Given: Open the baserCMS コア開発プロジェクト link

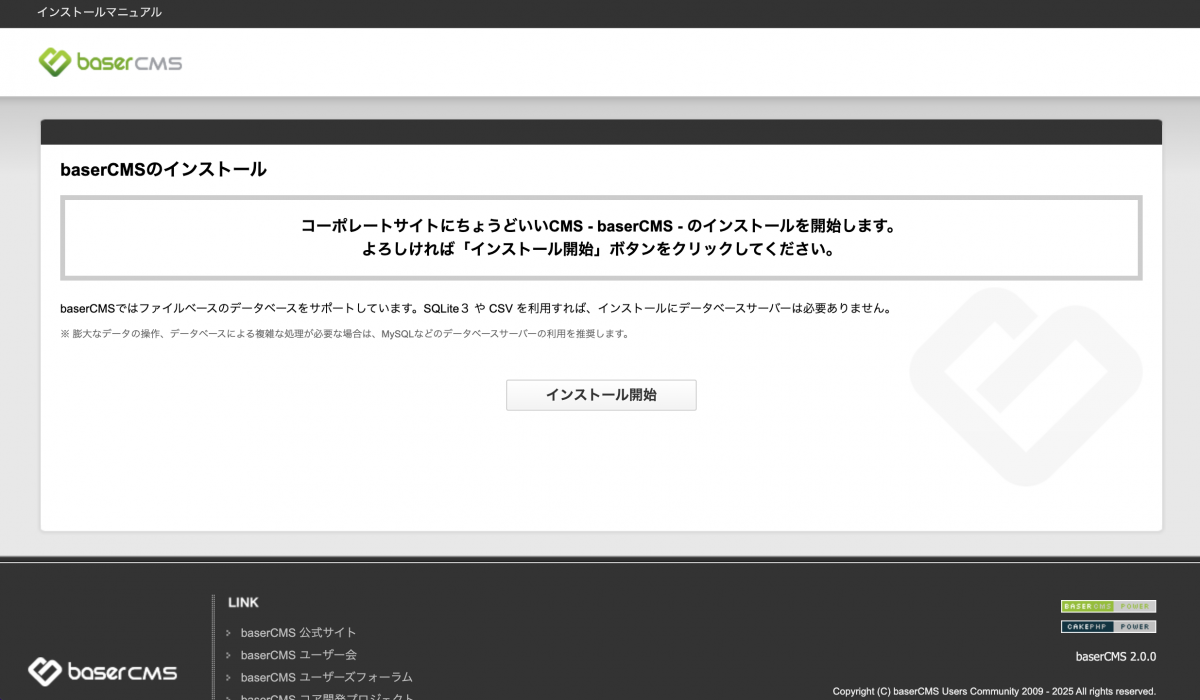Looking at the screenshot, I should (x=326, y=696).
